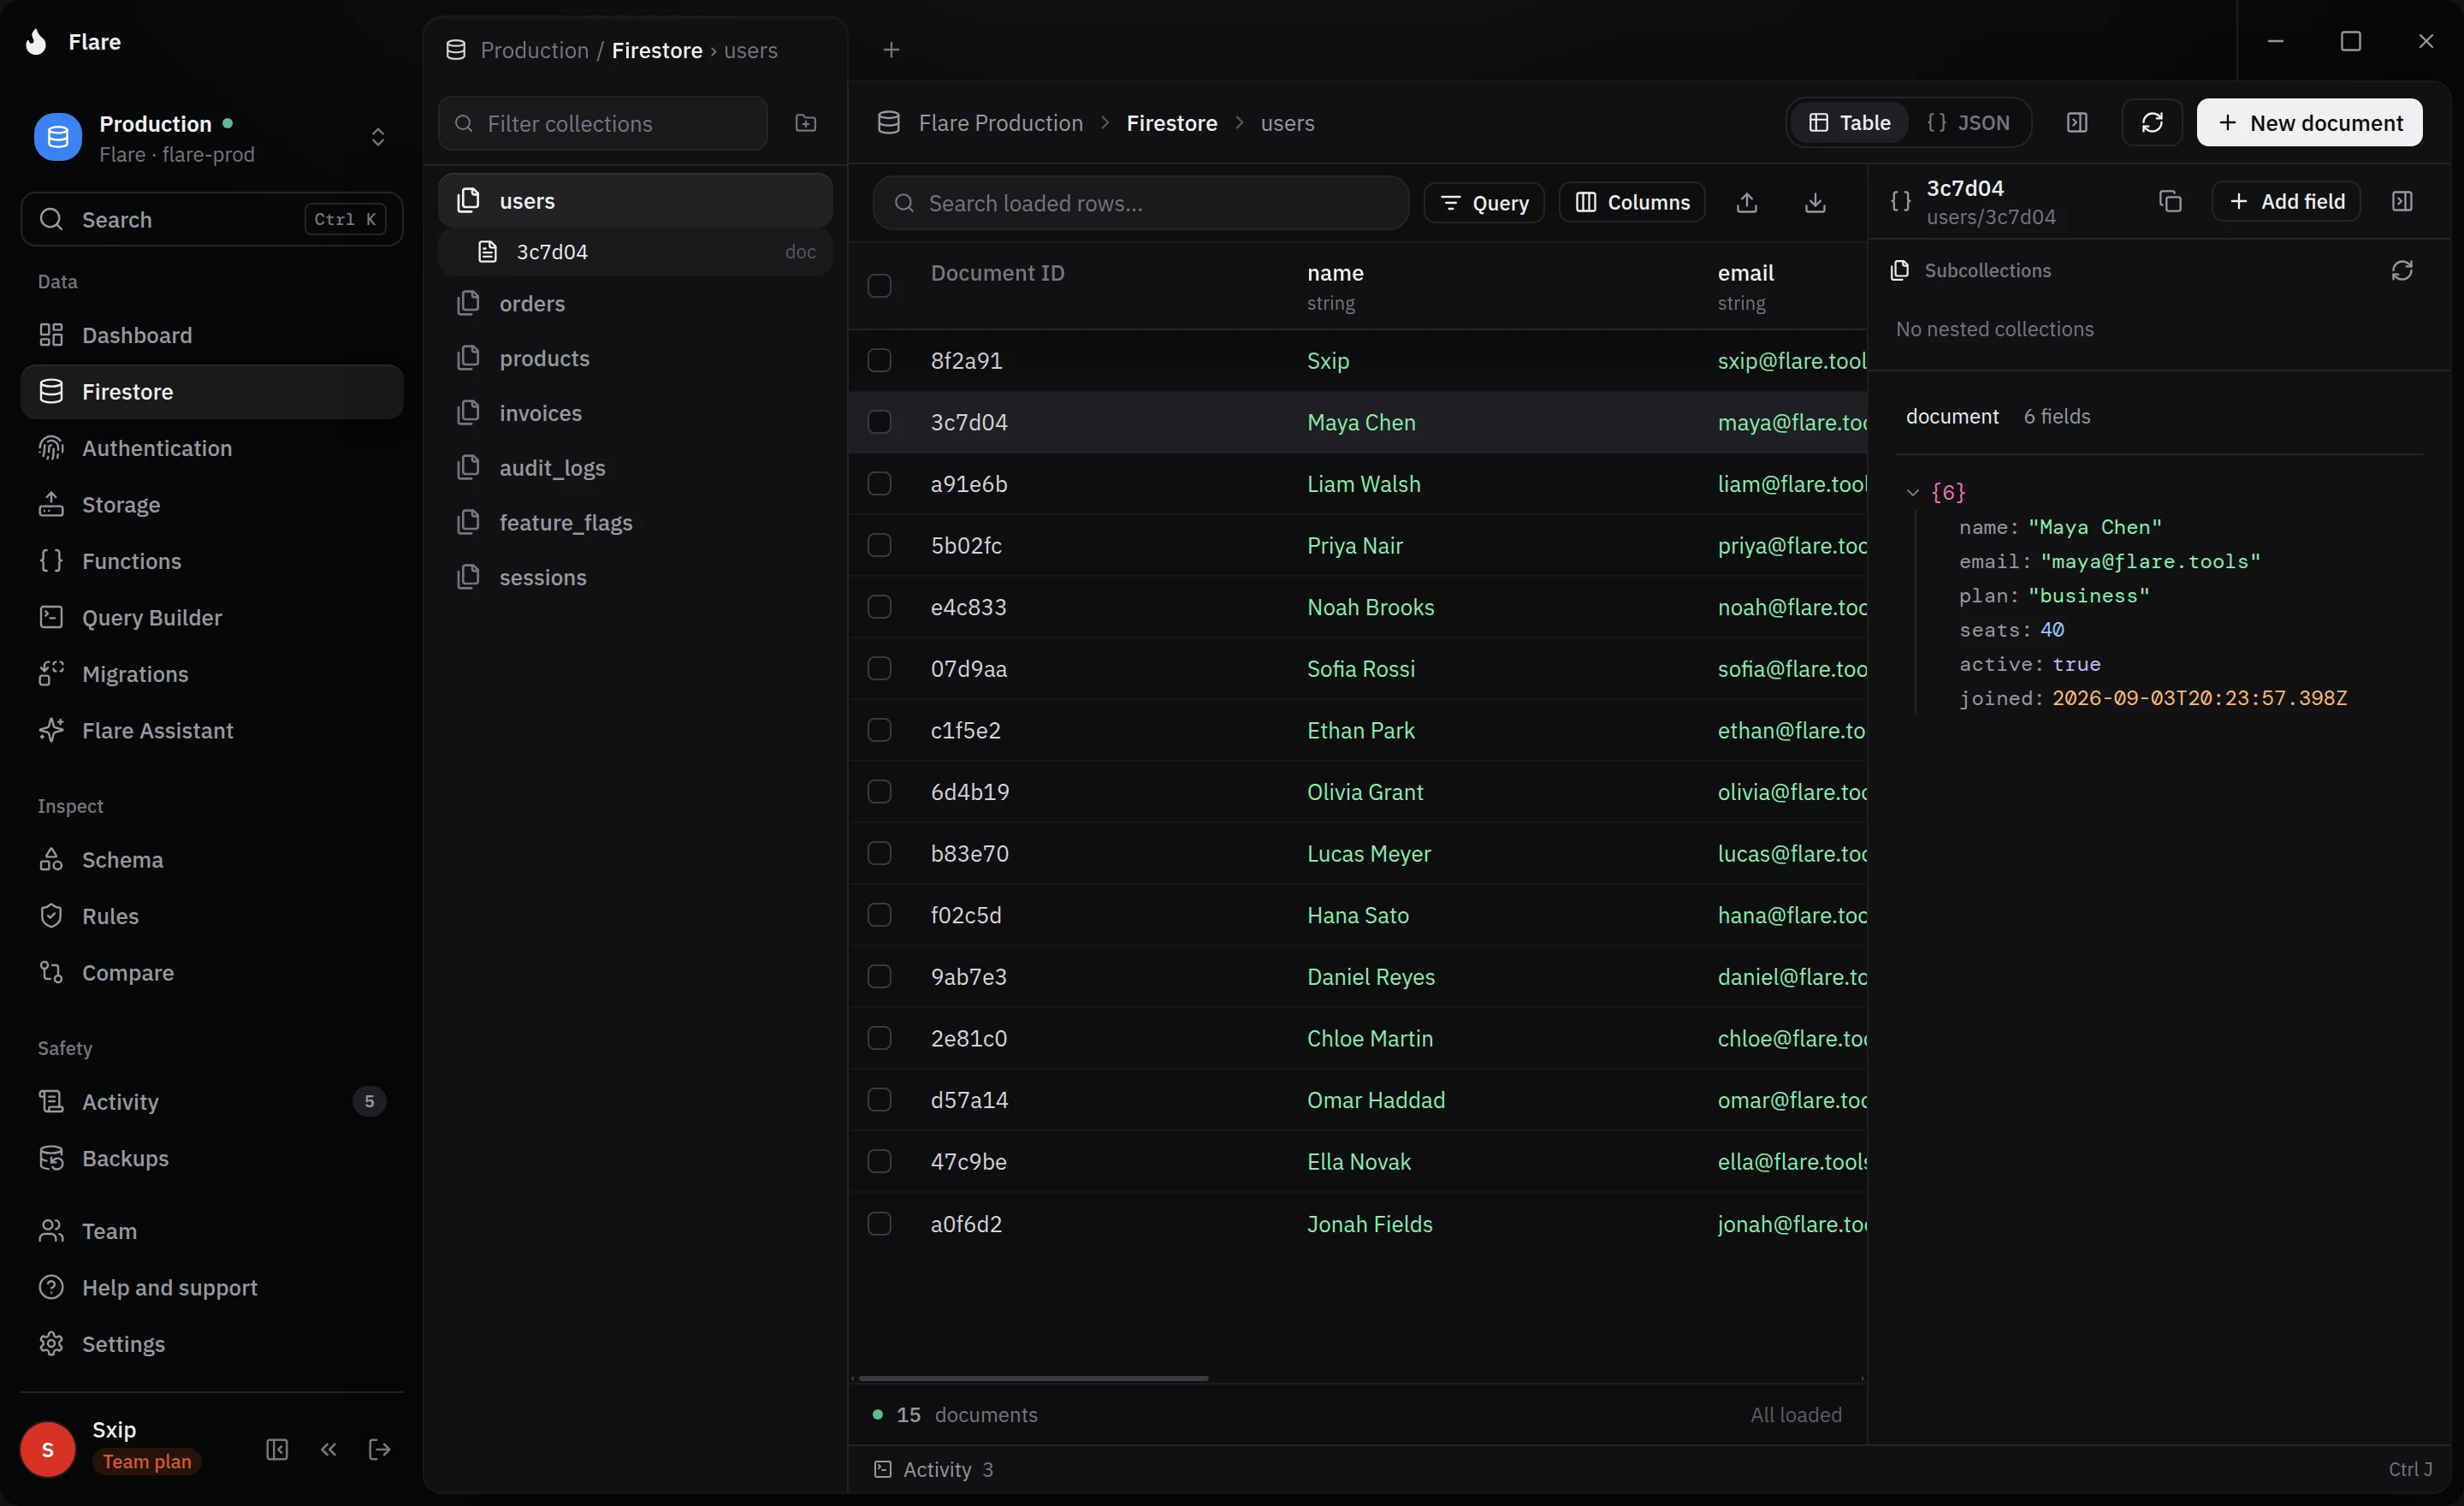The image size is (2464, 1506).
Task: Switch to JSON view
Action: pos(1968,122)
